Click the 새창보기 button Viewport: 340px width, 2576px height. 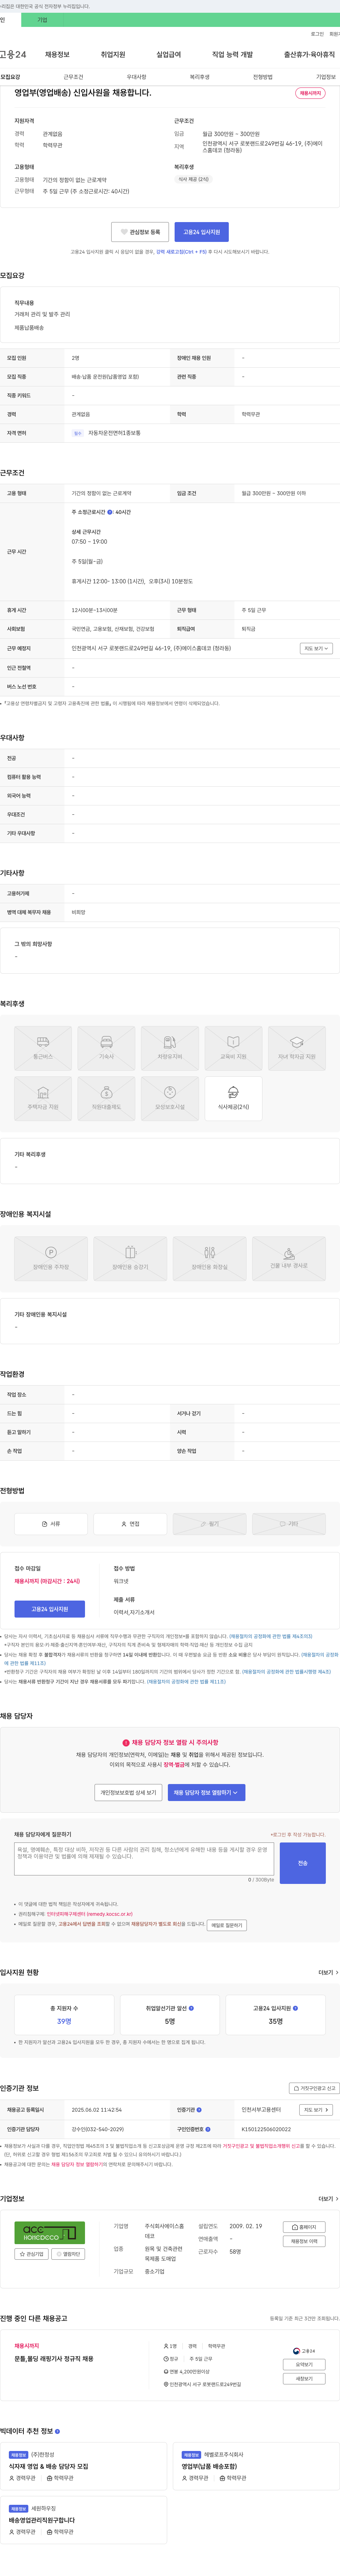click(304, 2379)
